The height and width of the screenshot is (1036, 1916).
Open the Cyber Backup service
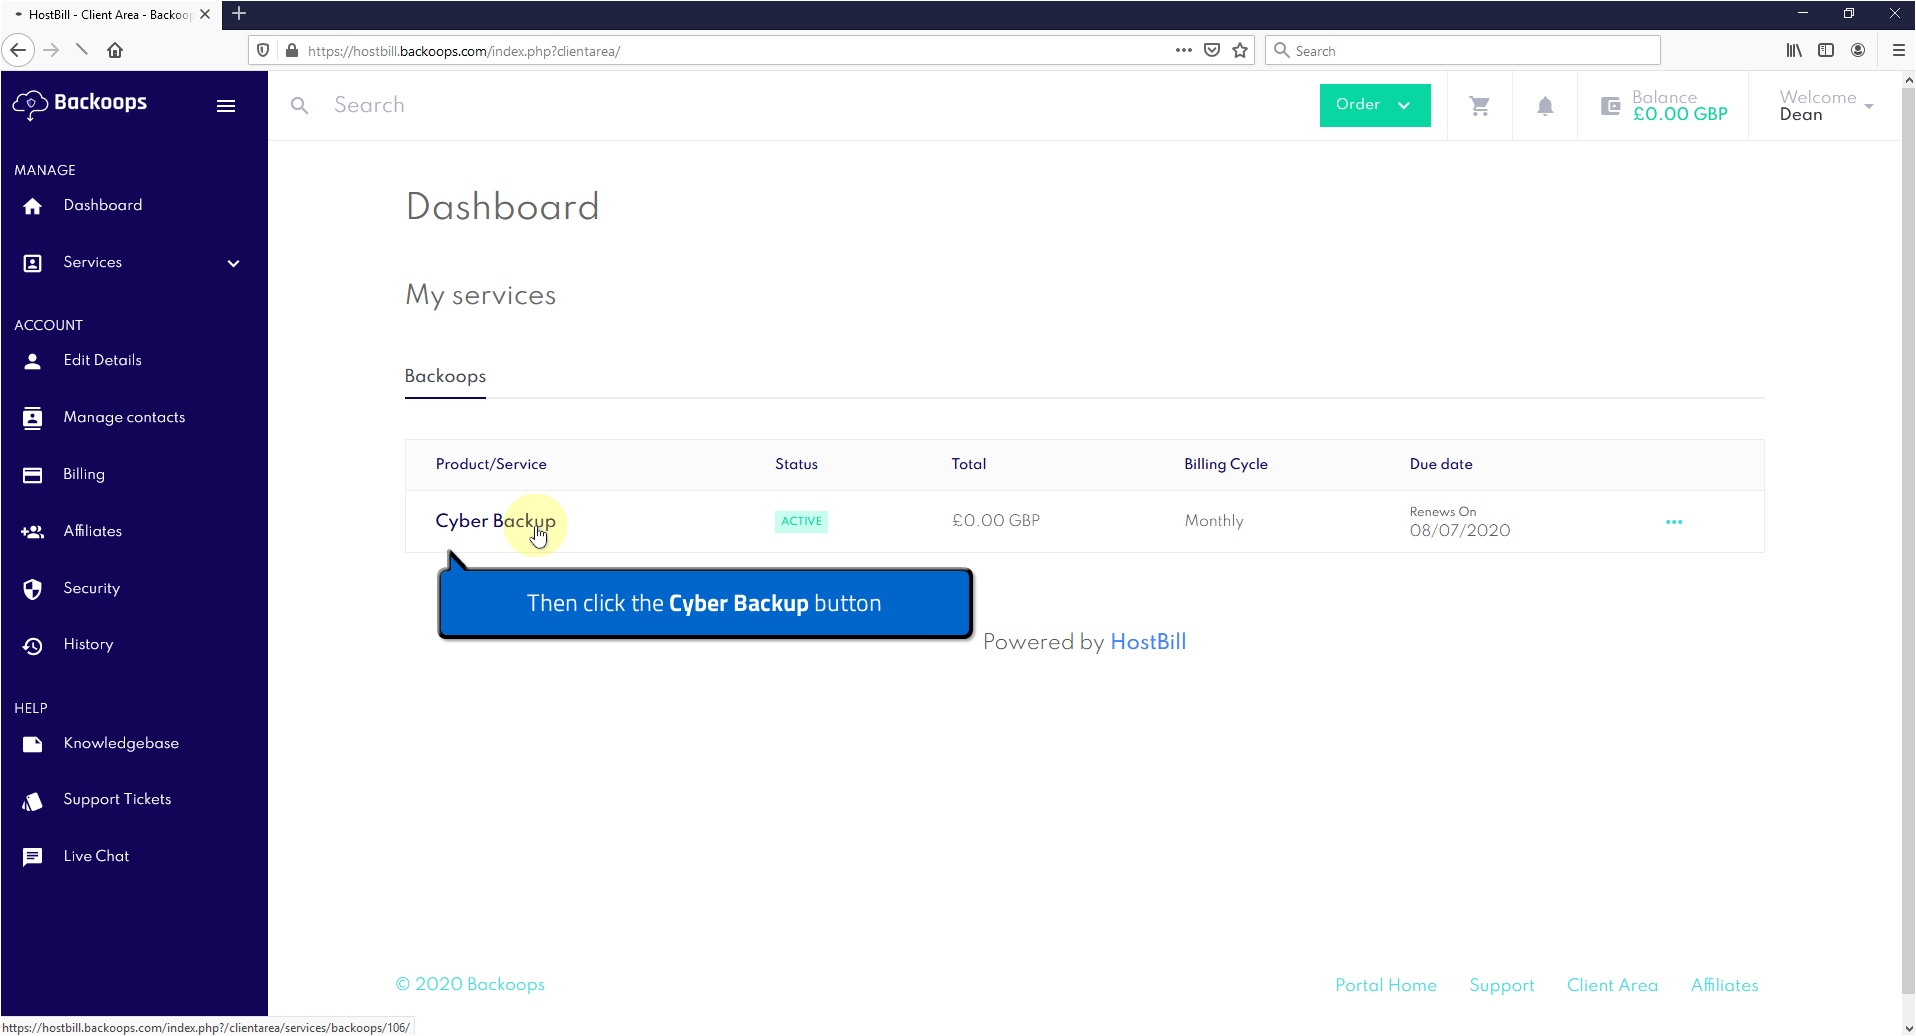click(495, 521)
